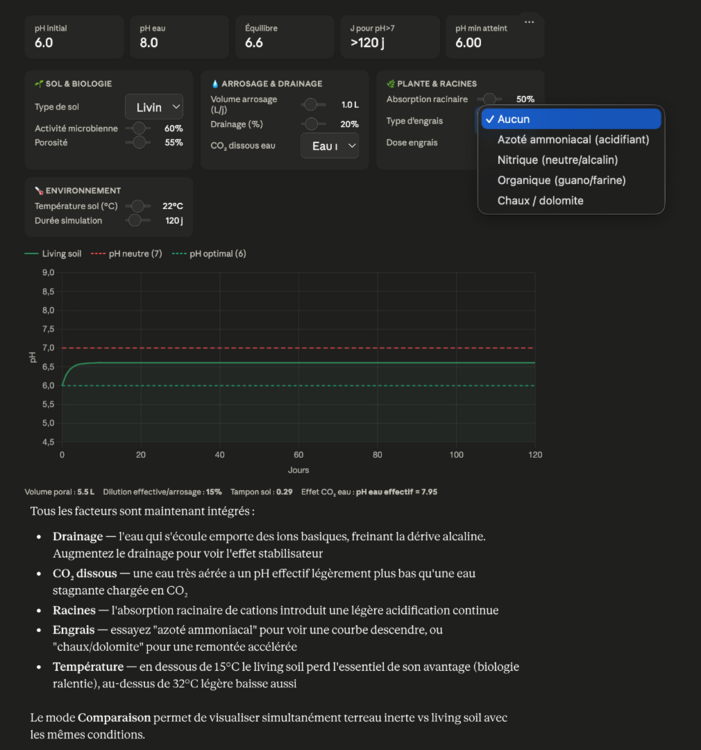The height and width of the screenshot is (750, 701).
Task: Click the 120 j simulation duration value
Action: (174, 221)
